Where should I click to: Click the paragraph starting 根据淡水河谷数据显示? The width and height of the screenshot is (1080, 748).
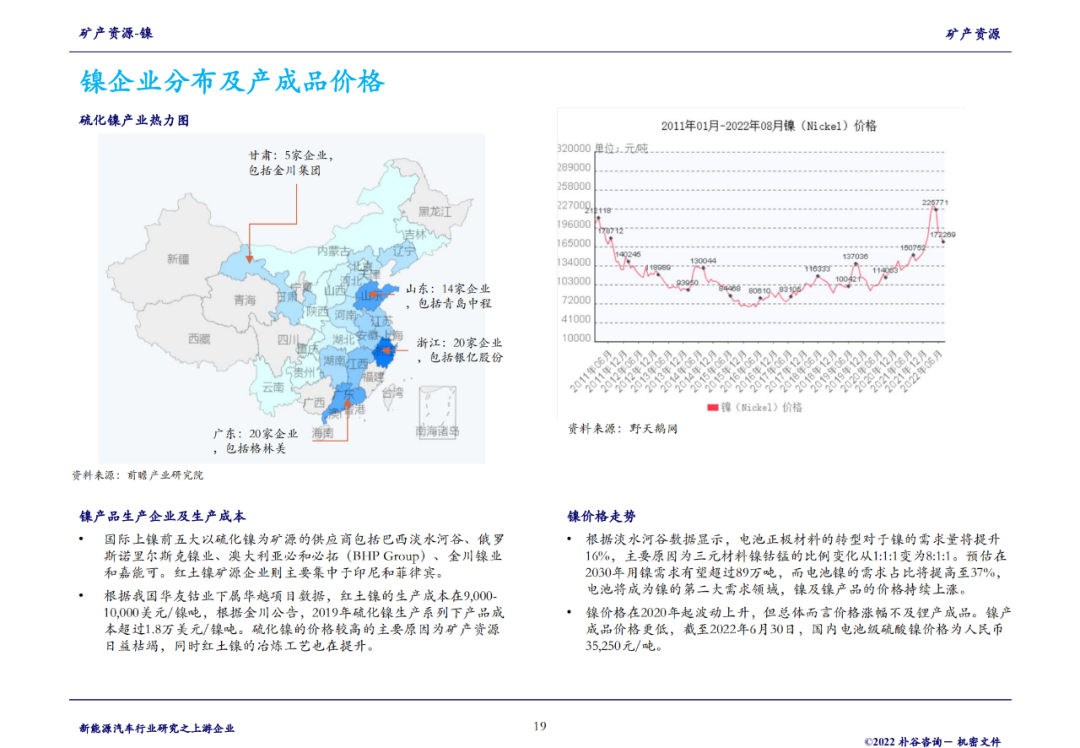tap(796, 564)
